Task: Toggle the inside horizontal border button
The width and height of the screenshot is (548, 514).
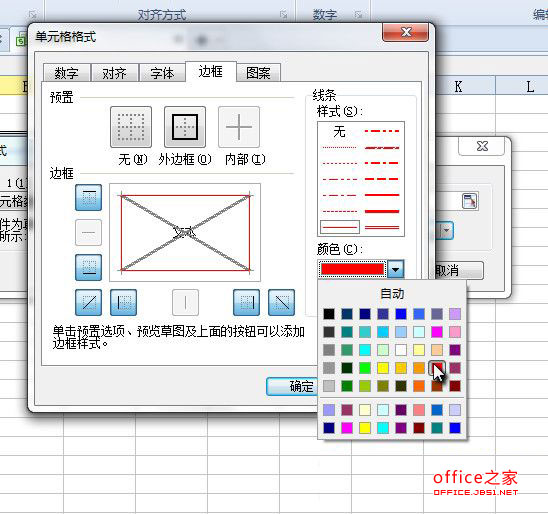Action: (x=88, y=232)
